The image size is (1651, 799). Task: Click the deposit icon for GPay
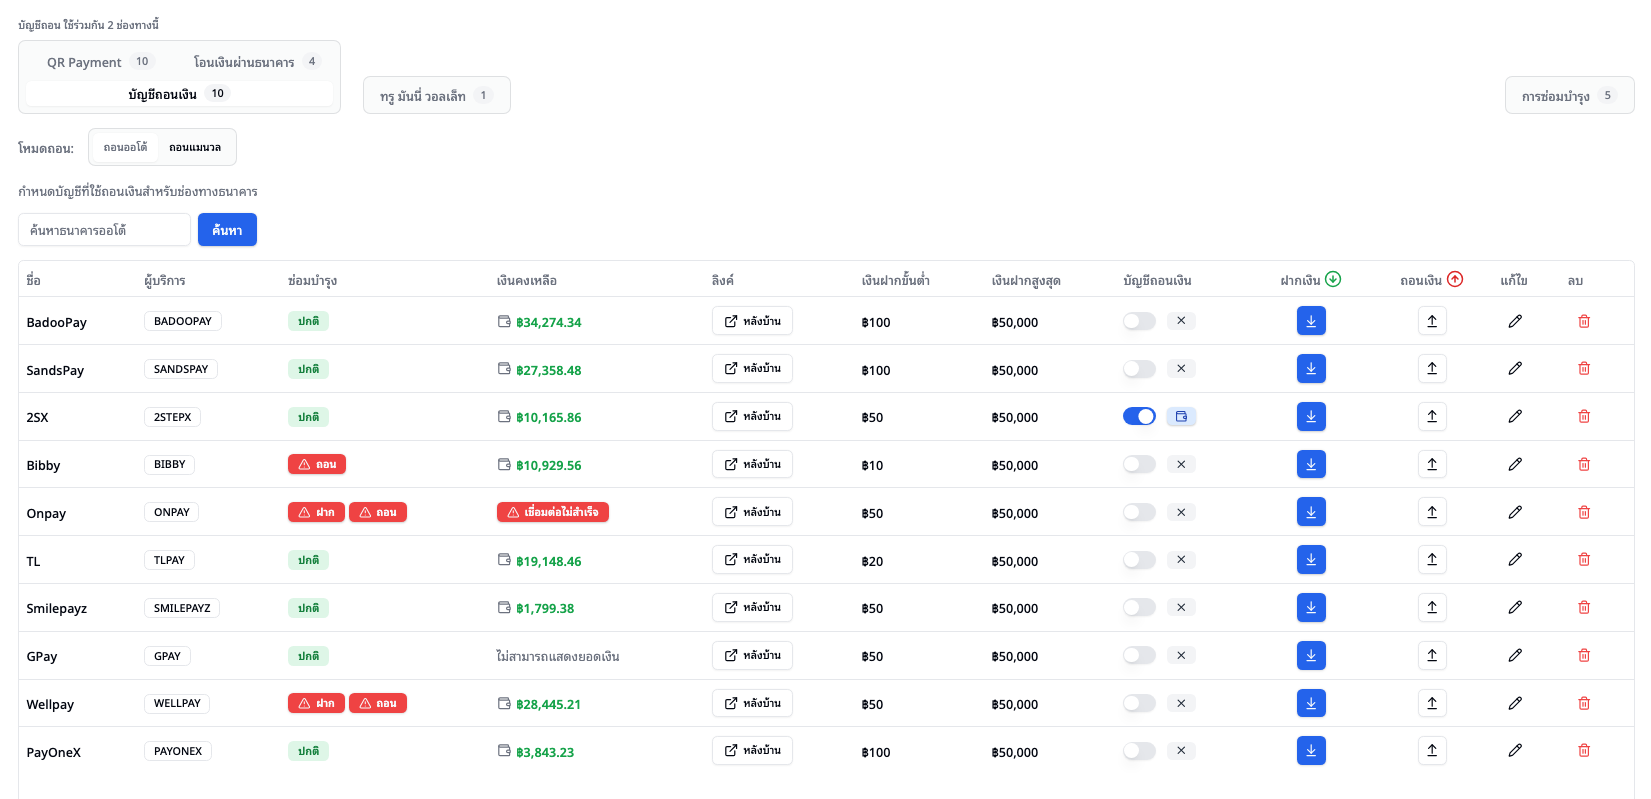[x=1310, y=656]
